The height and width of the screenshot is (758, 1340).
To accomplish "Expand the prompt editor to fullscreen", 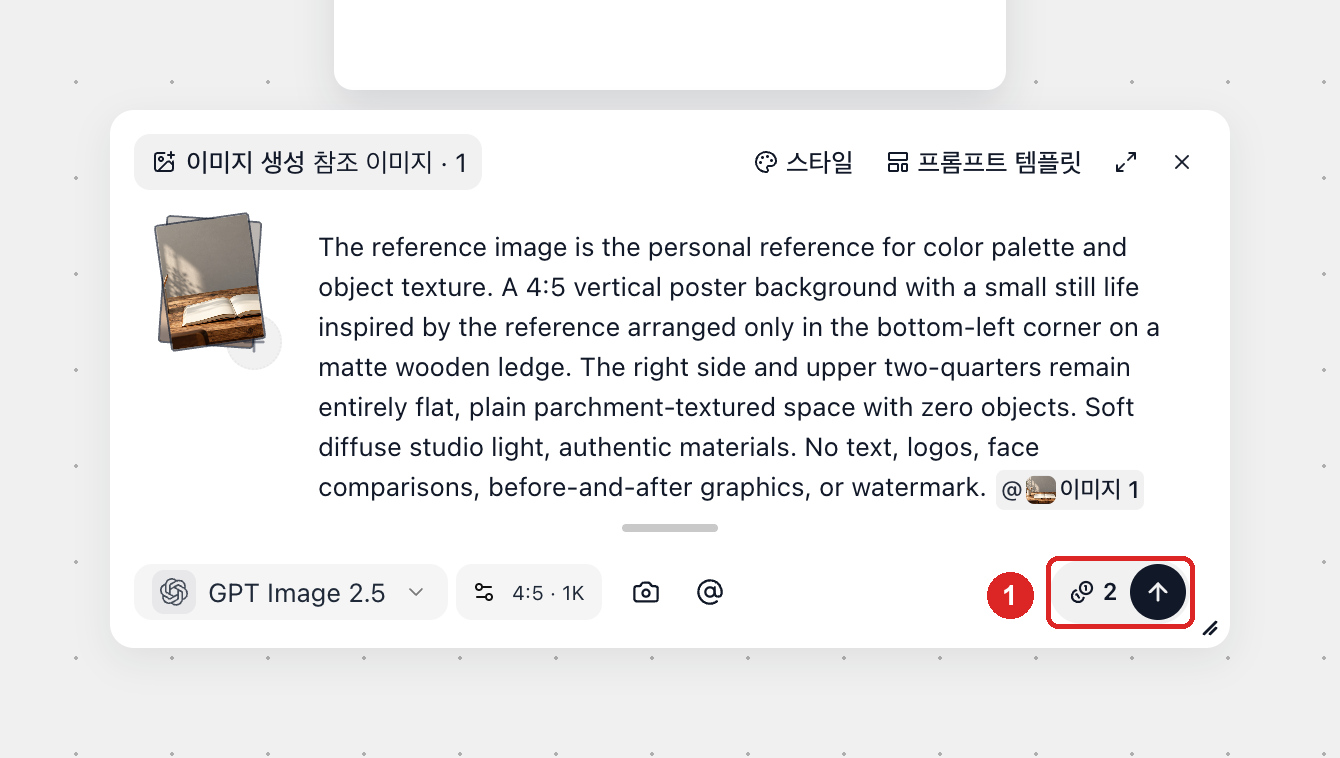I will coord(1126,162).
